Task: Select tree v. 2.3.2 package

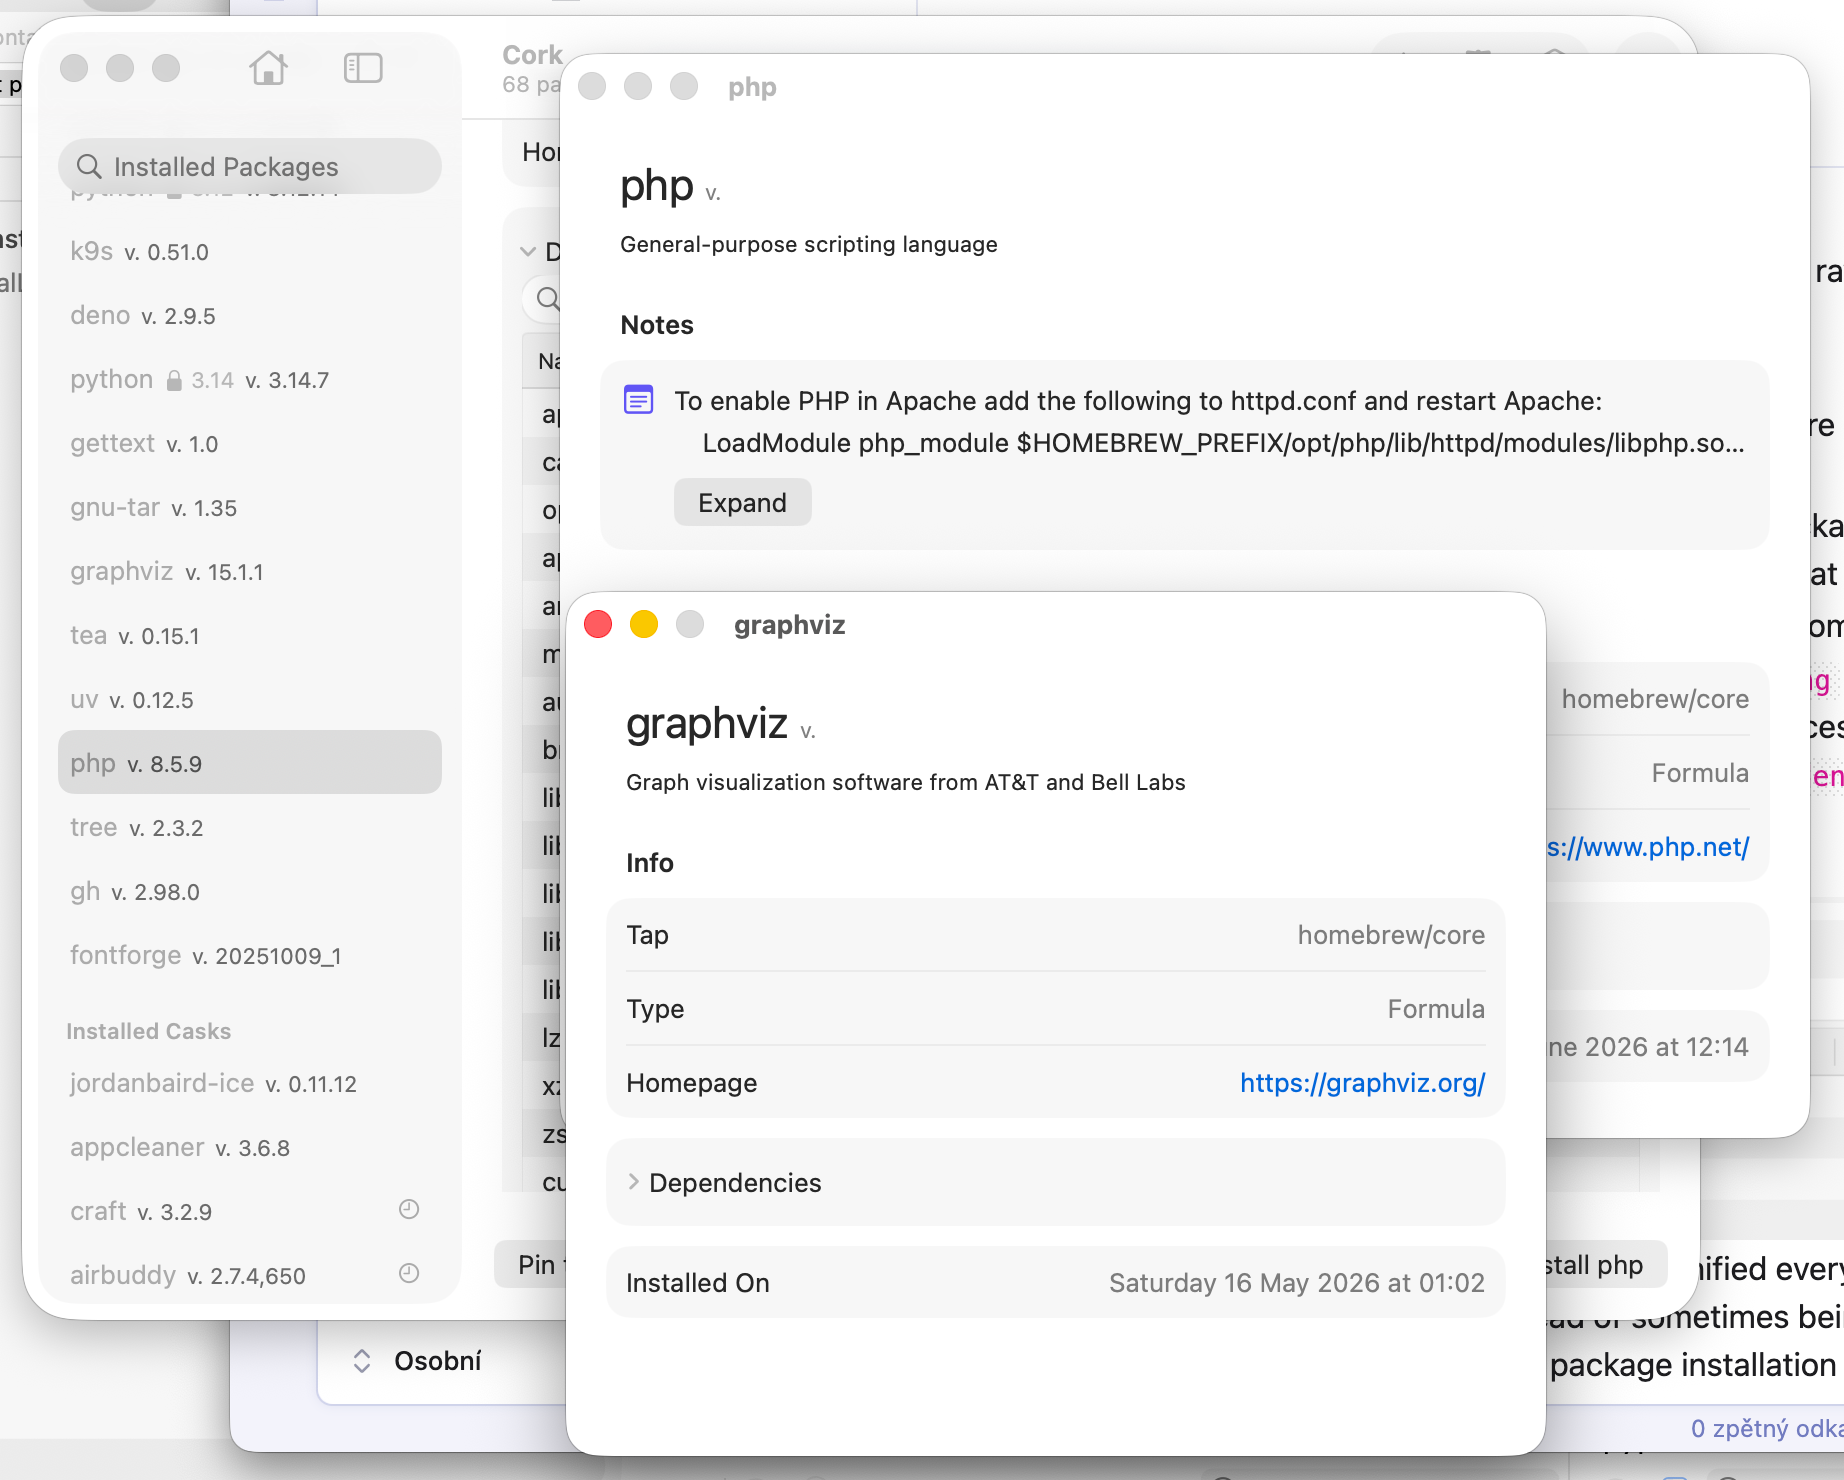Action: click(250, 827)
